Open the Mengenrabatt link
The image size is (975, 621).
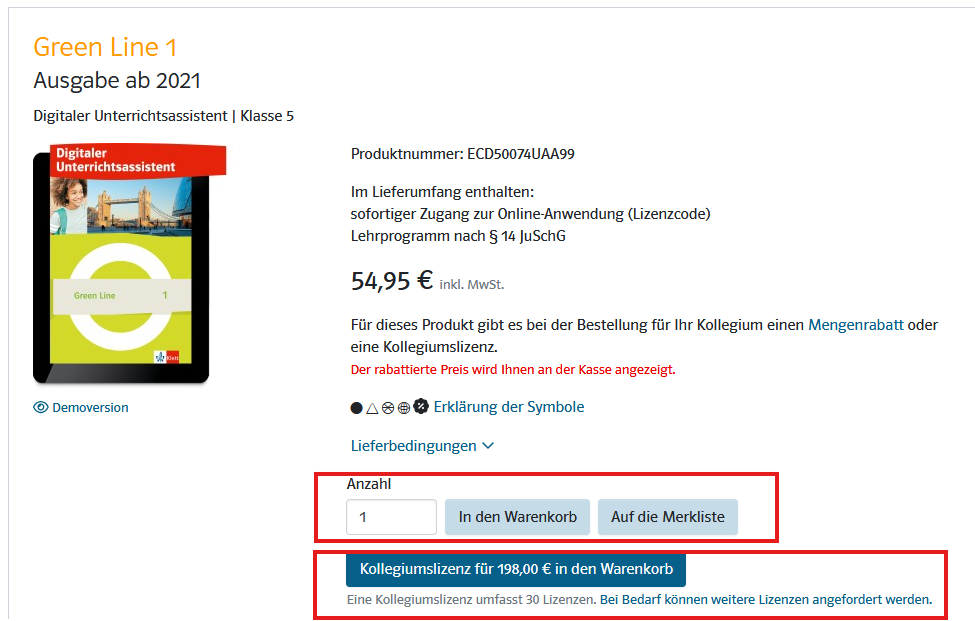856,324
